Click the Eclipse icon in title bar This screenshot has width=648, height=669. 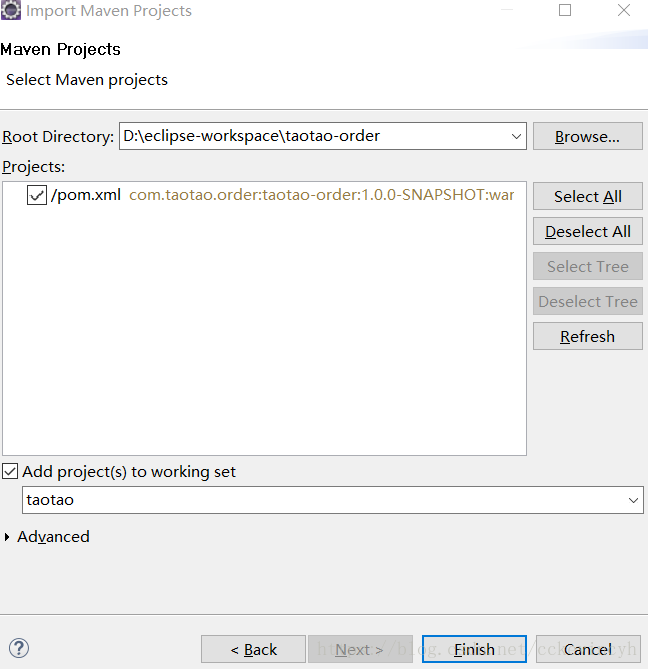pos(10,10)
